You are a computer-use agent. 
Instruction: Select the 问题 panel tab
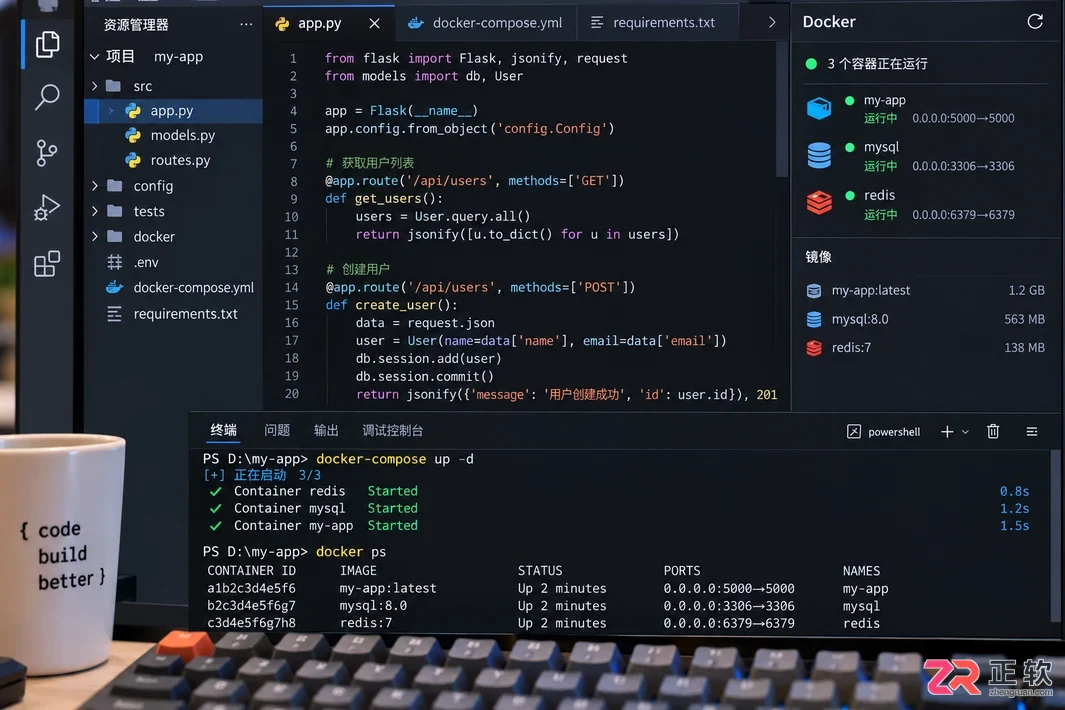click(x=277, y=430)
